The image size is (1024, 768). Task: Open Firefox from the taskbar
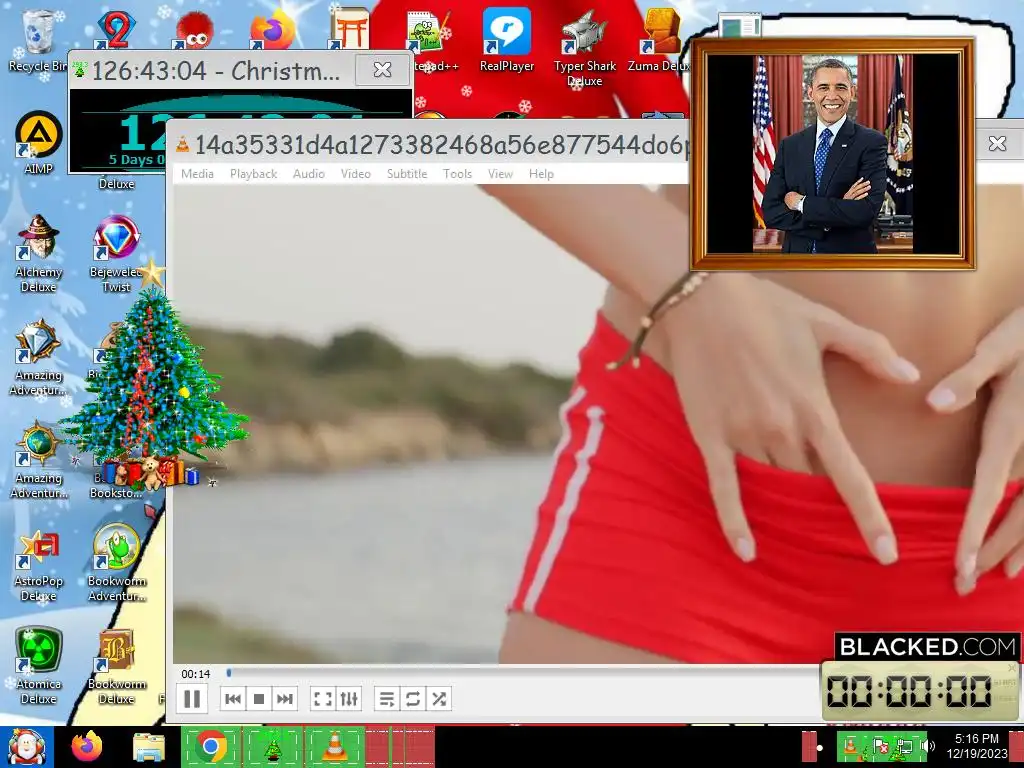[x=87, y=747]
